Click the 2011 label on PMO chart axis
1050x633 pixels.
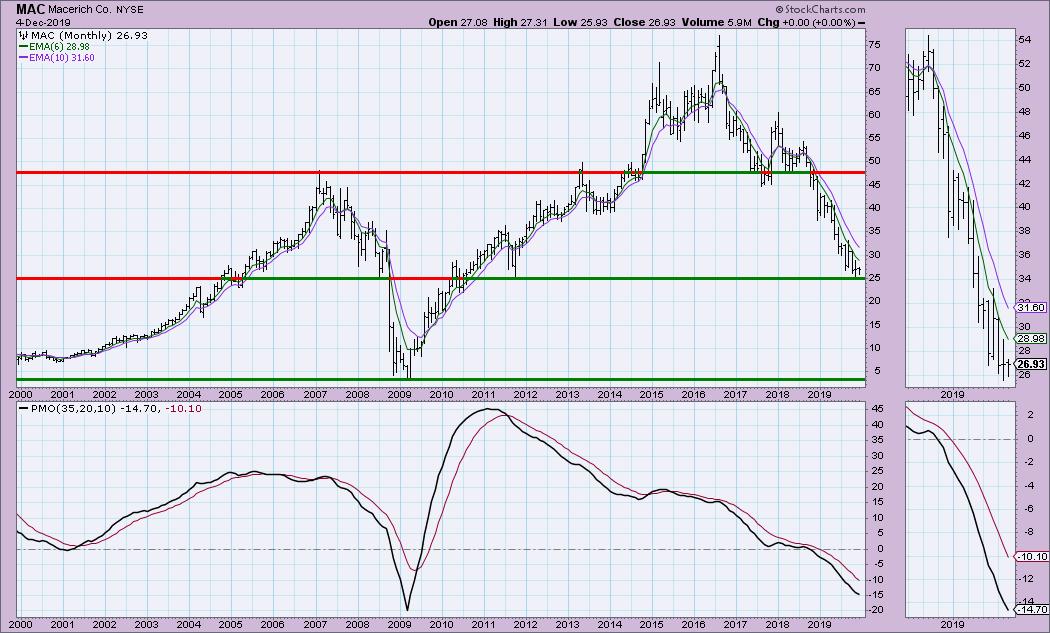(x=483, y=624)
